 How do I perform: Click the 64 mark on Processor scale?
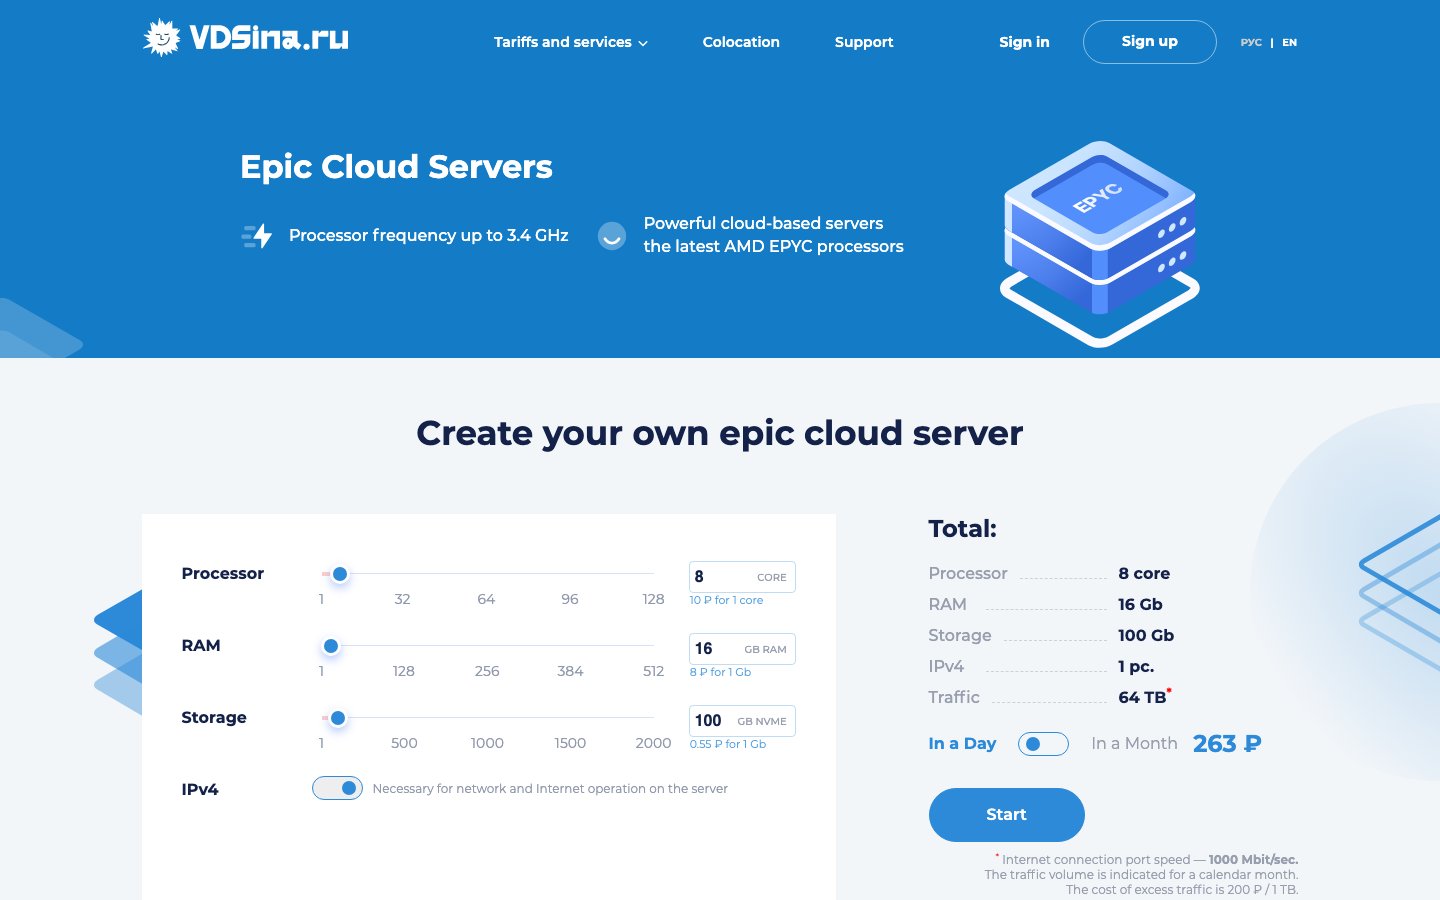pyautogui.click(x=486, y=599)
